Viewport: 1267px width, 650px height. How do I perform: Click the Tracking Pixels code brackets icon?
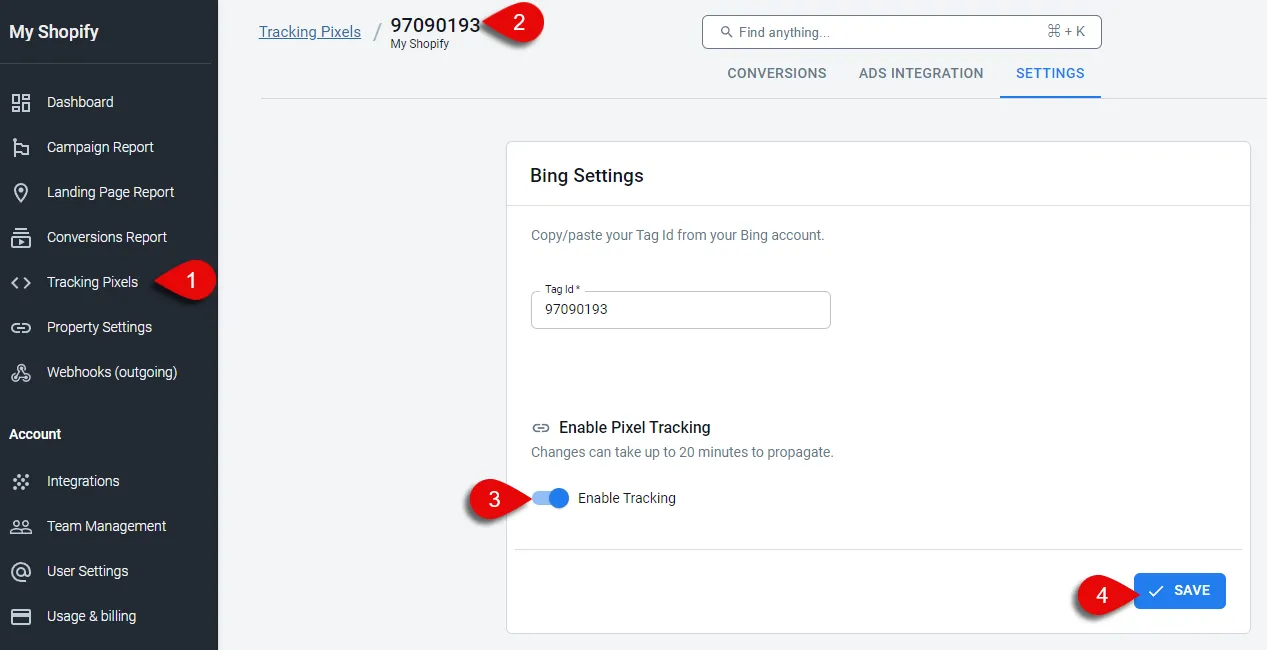(x=21, y=282)
